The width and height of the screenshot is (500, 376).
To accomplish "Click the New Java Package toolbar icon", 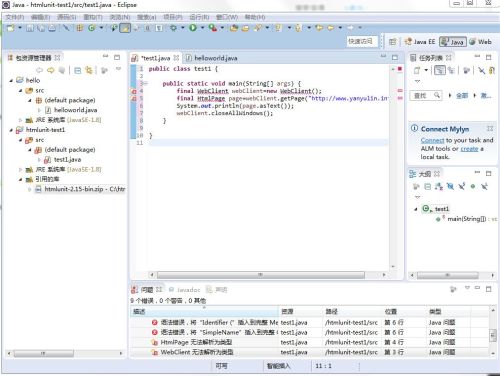I will pyautogui.click(x=80, y=28).
